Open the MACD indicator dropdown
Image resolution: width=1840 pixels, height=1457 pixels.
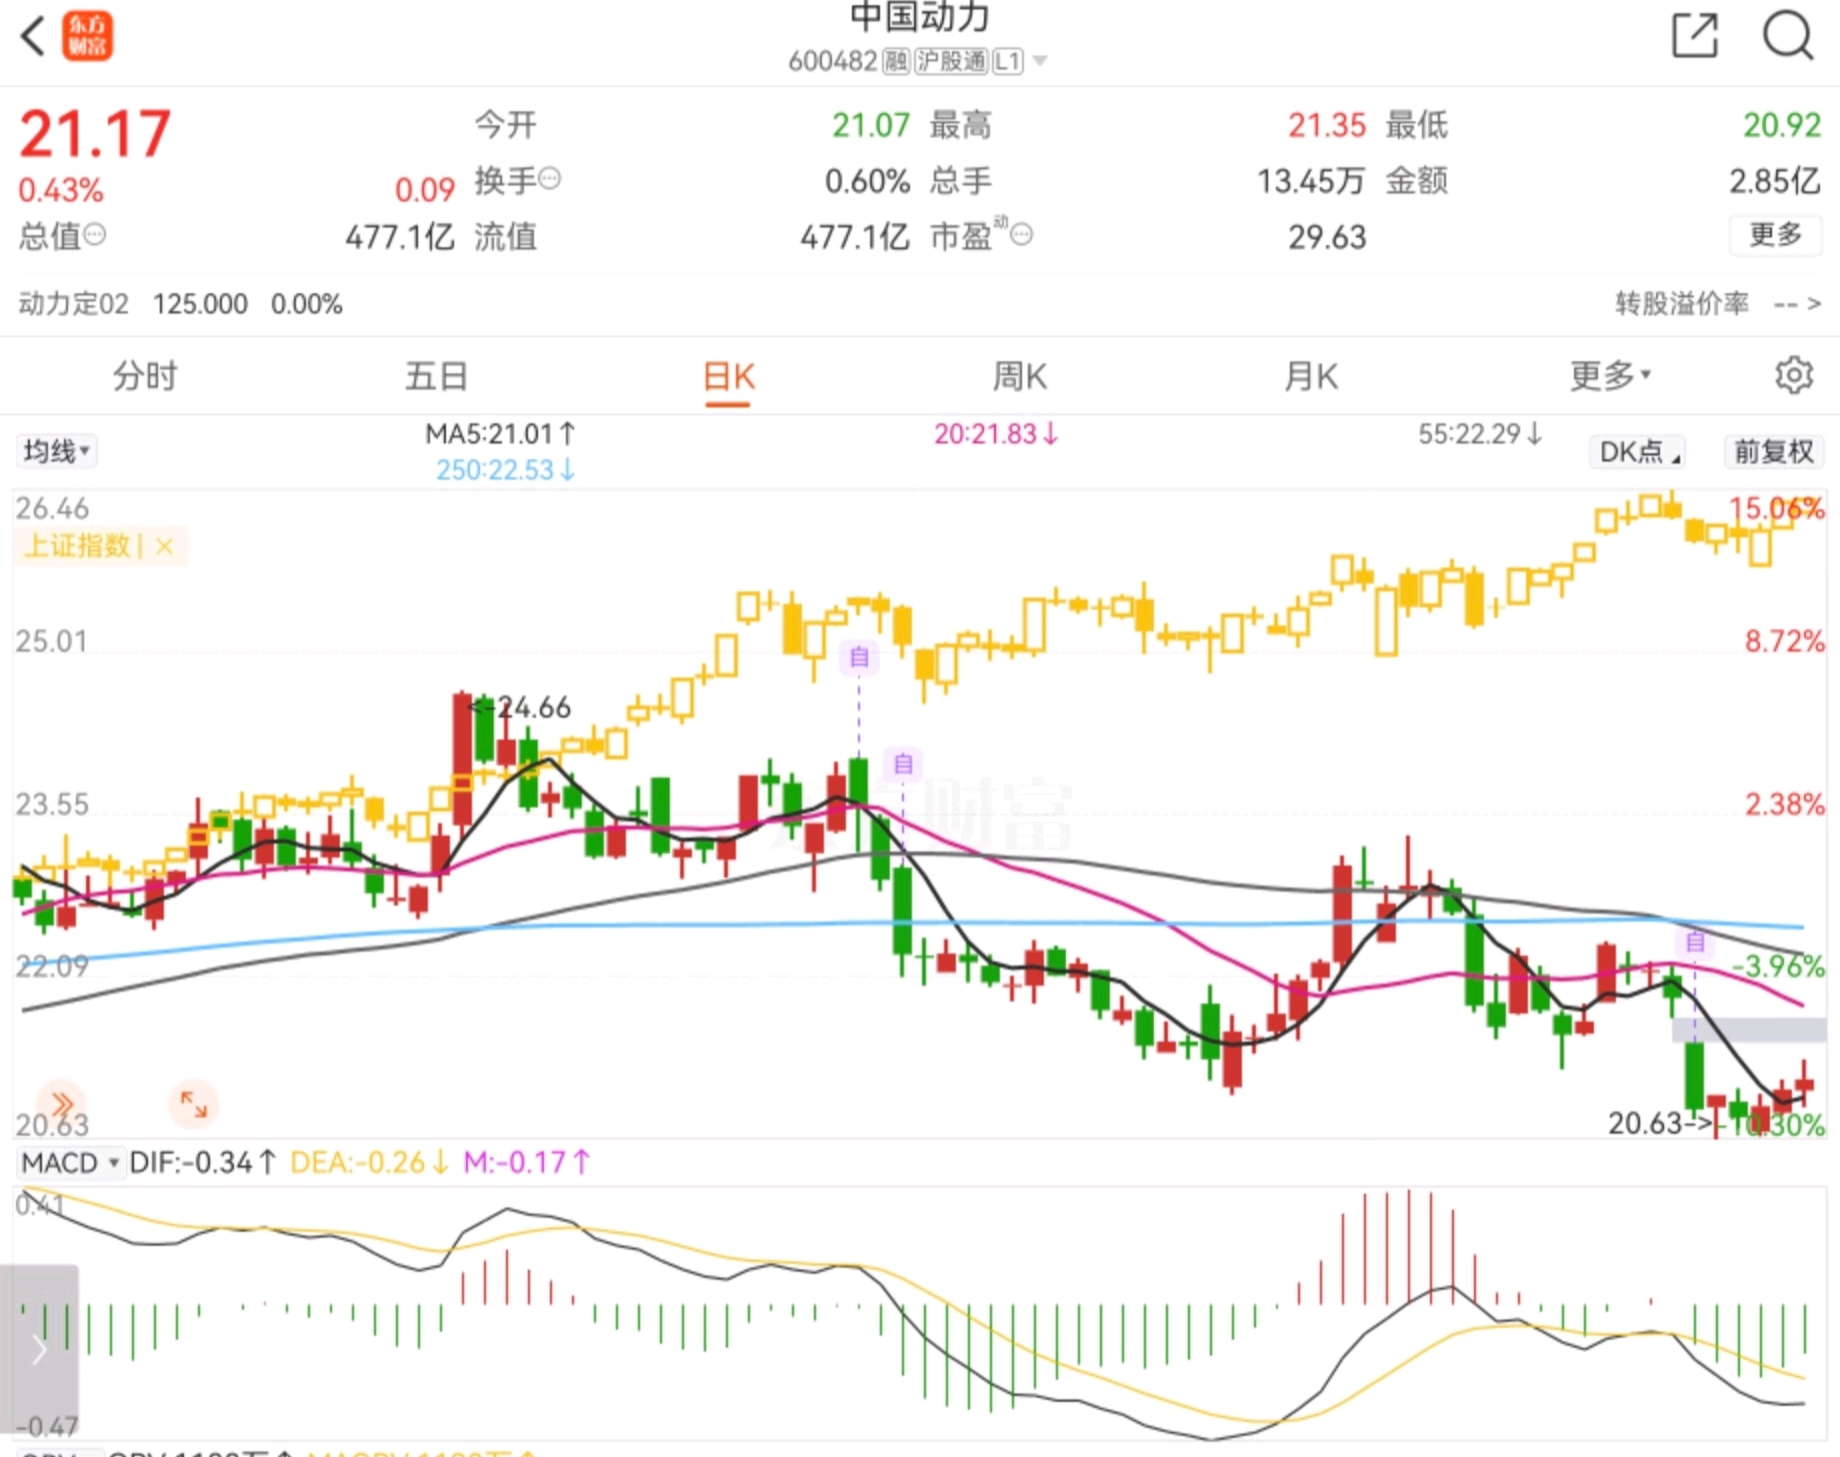[x=70, y=1163]
